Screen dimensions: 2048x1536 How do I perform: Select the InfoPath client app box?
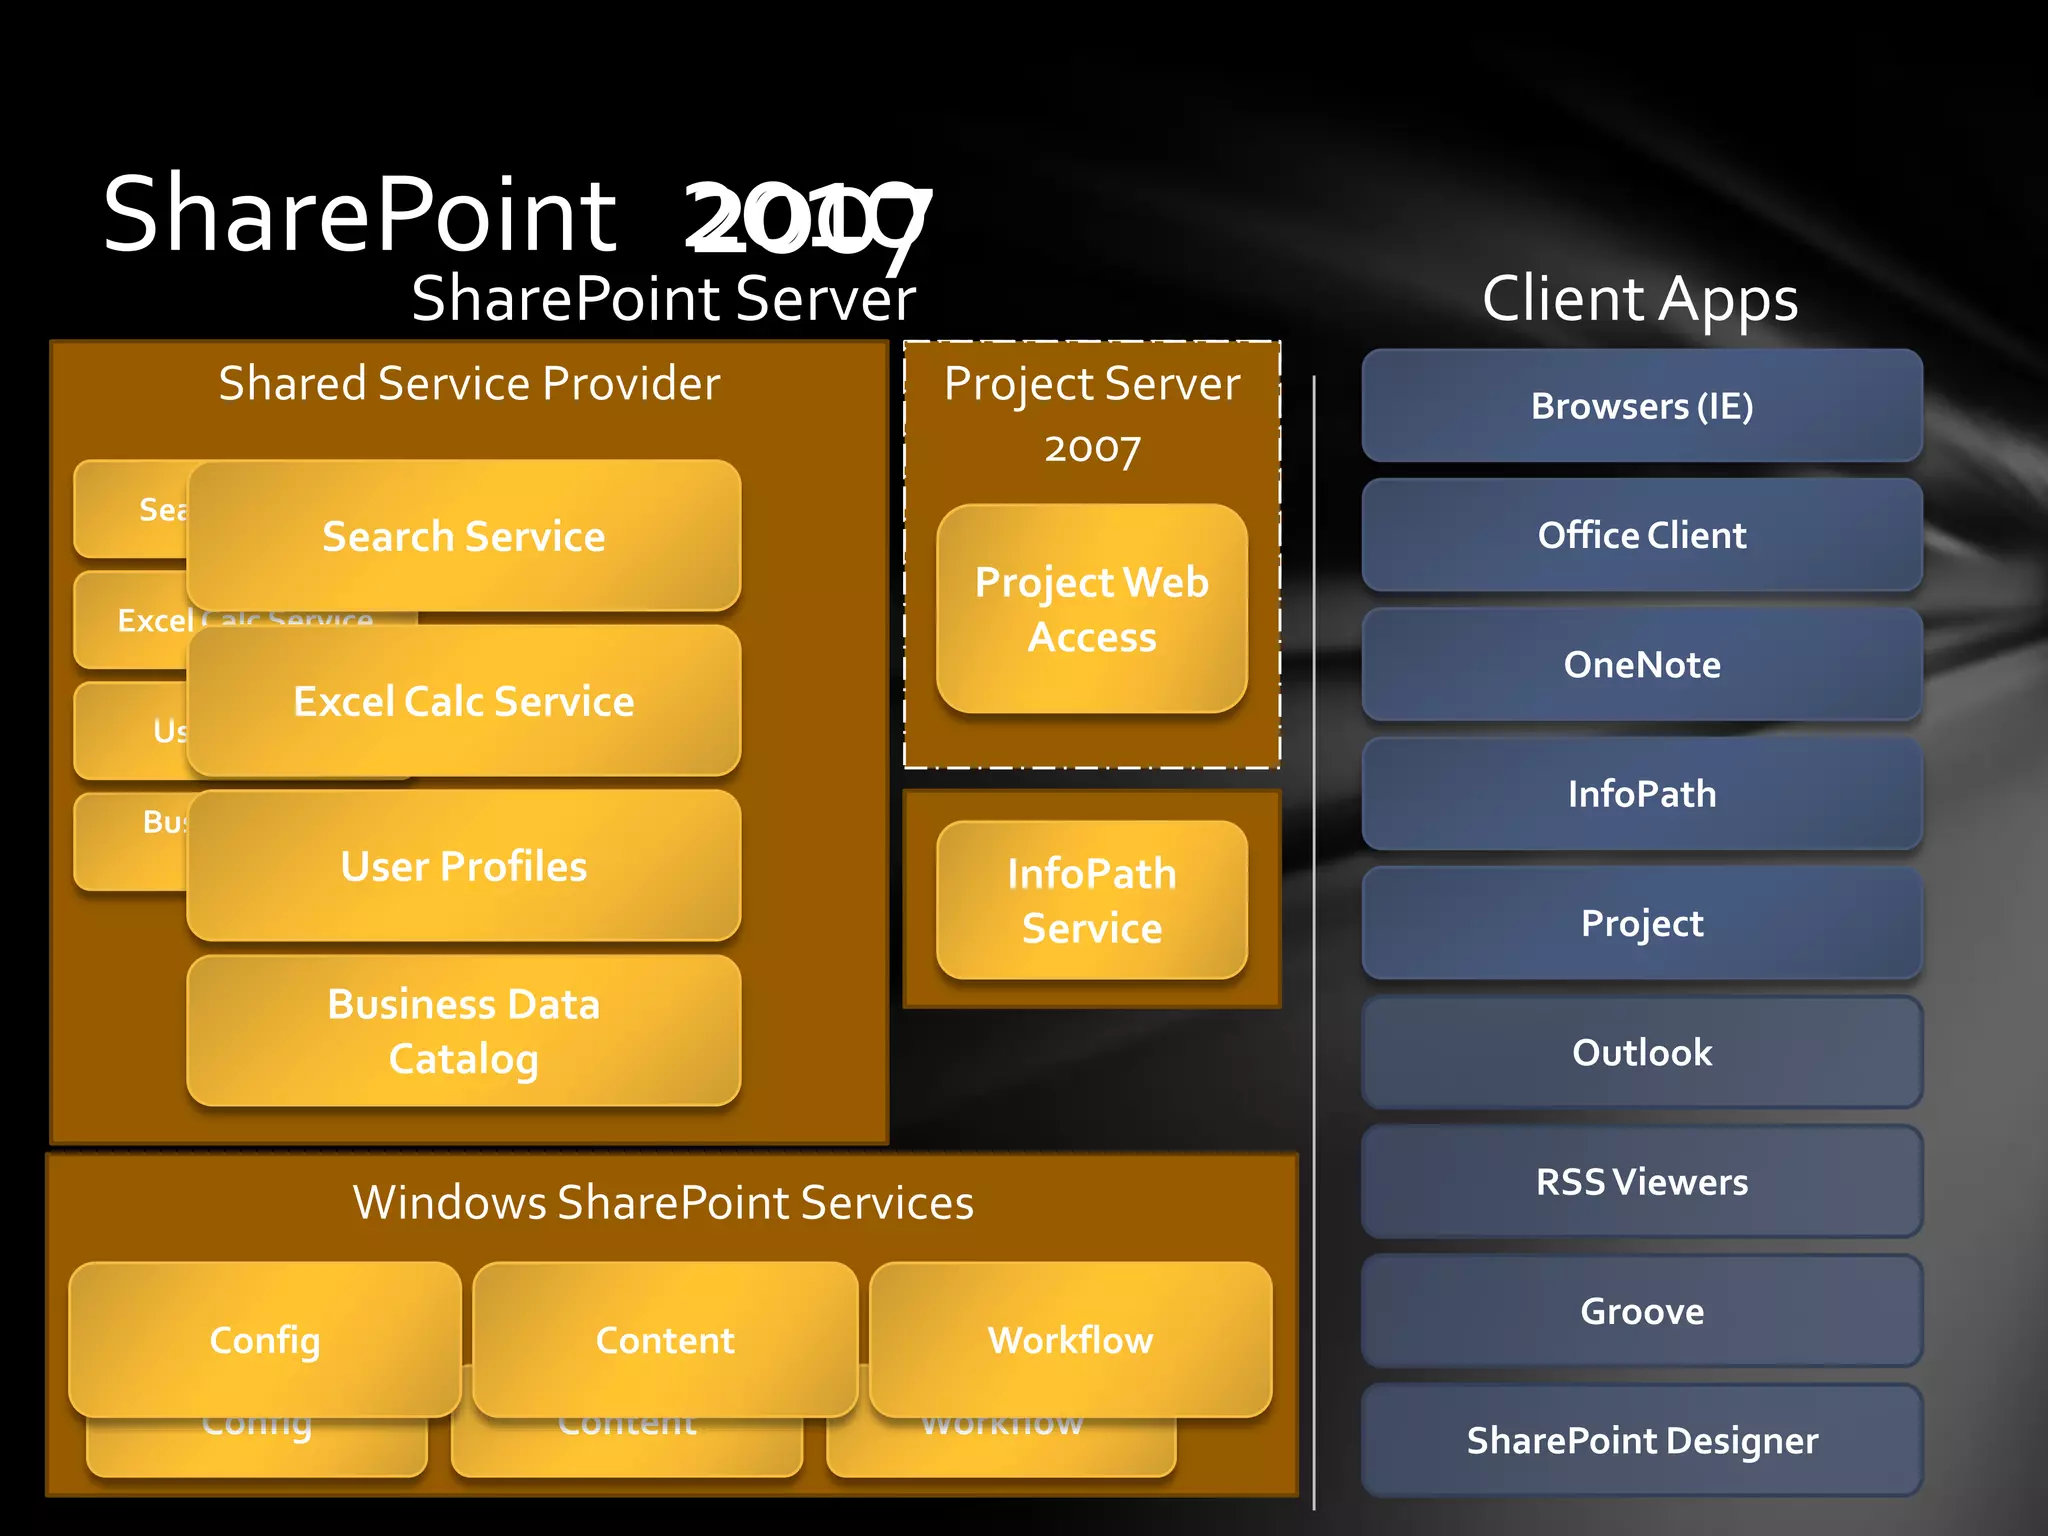[1641, 794]
